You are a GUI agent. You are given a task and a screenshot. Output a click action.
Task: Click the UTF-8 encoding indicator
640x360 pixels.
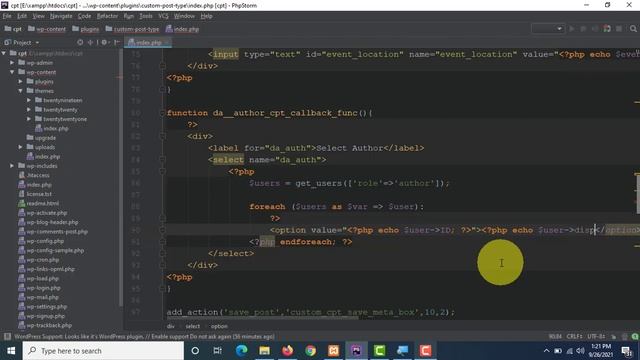coord(596,337)
